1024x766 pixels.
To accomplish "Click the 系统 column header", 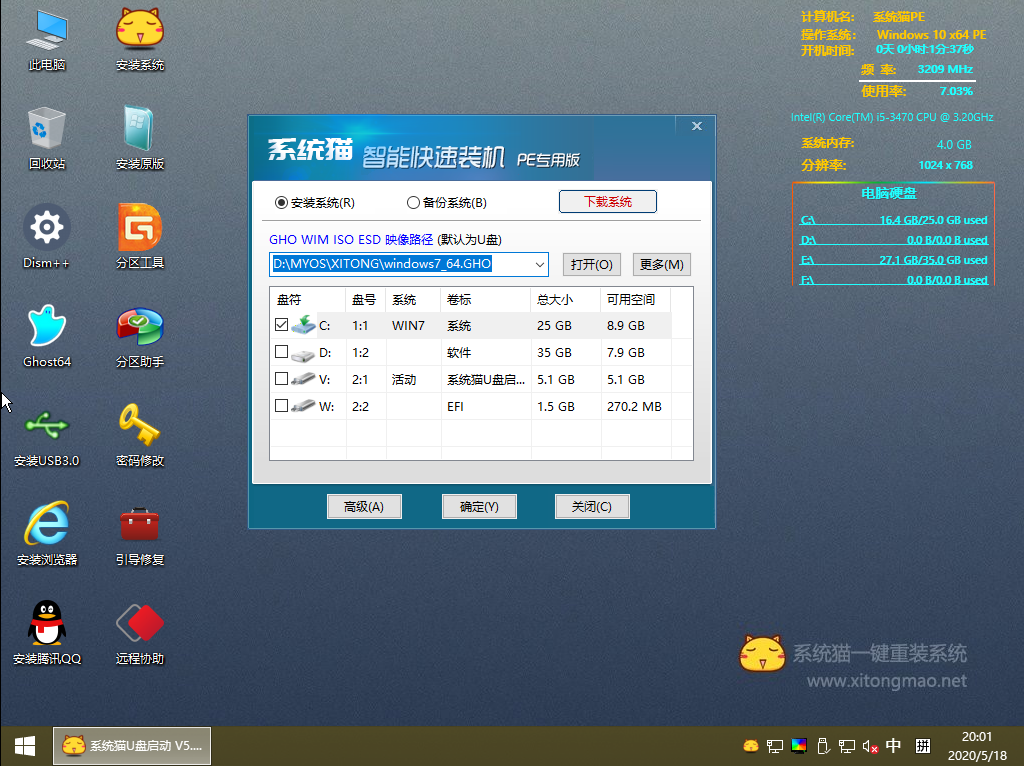I will pos(413,300).
